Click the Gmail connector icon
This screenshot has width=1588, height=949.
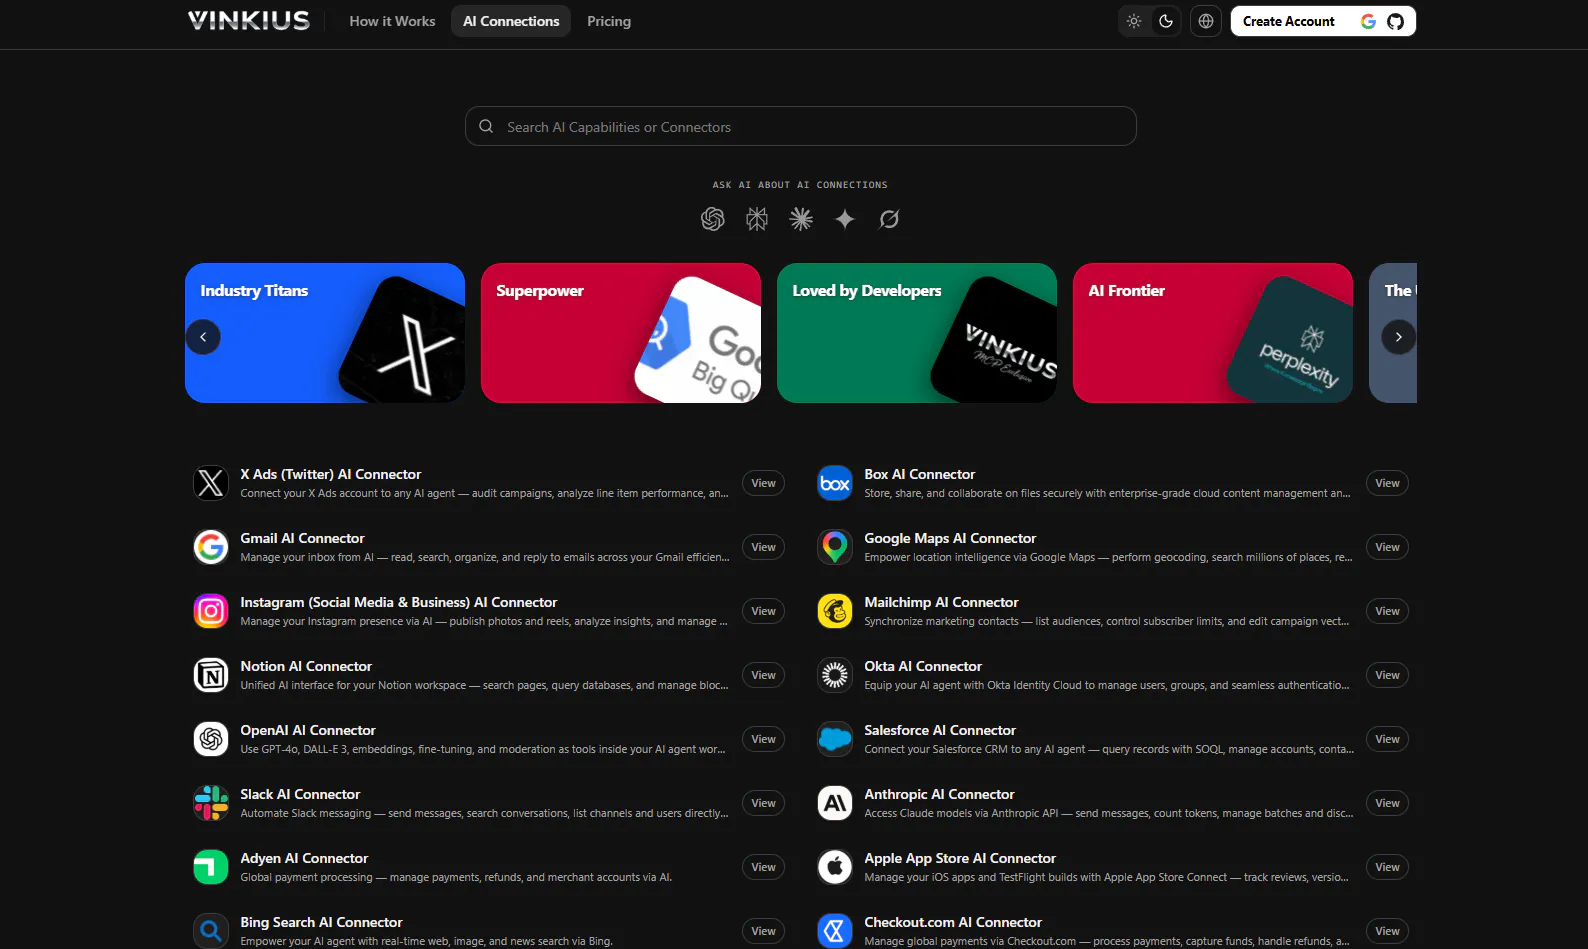pos(211,547)
